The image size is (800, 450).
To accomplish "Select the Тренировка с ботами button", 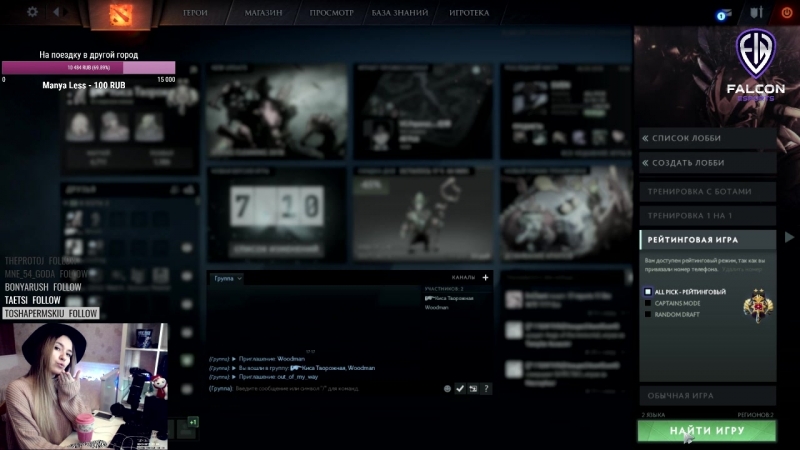I will 708,191.
